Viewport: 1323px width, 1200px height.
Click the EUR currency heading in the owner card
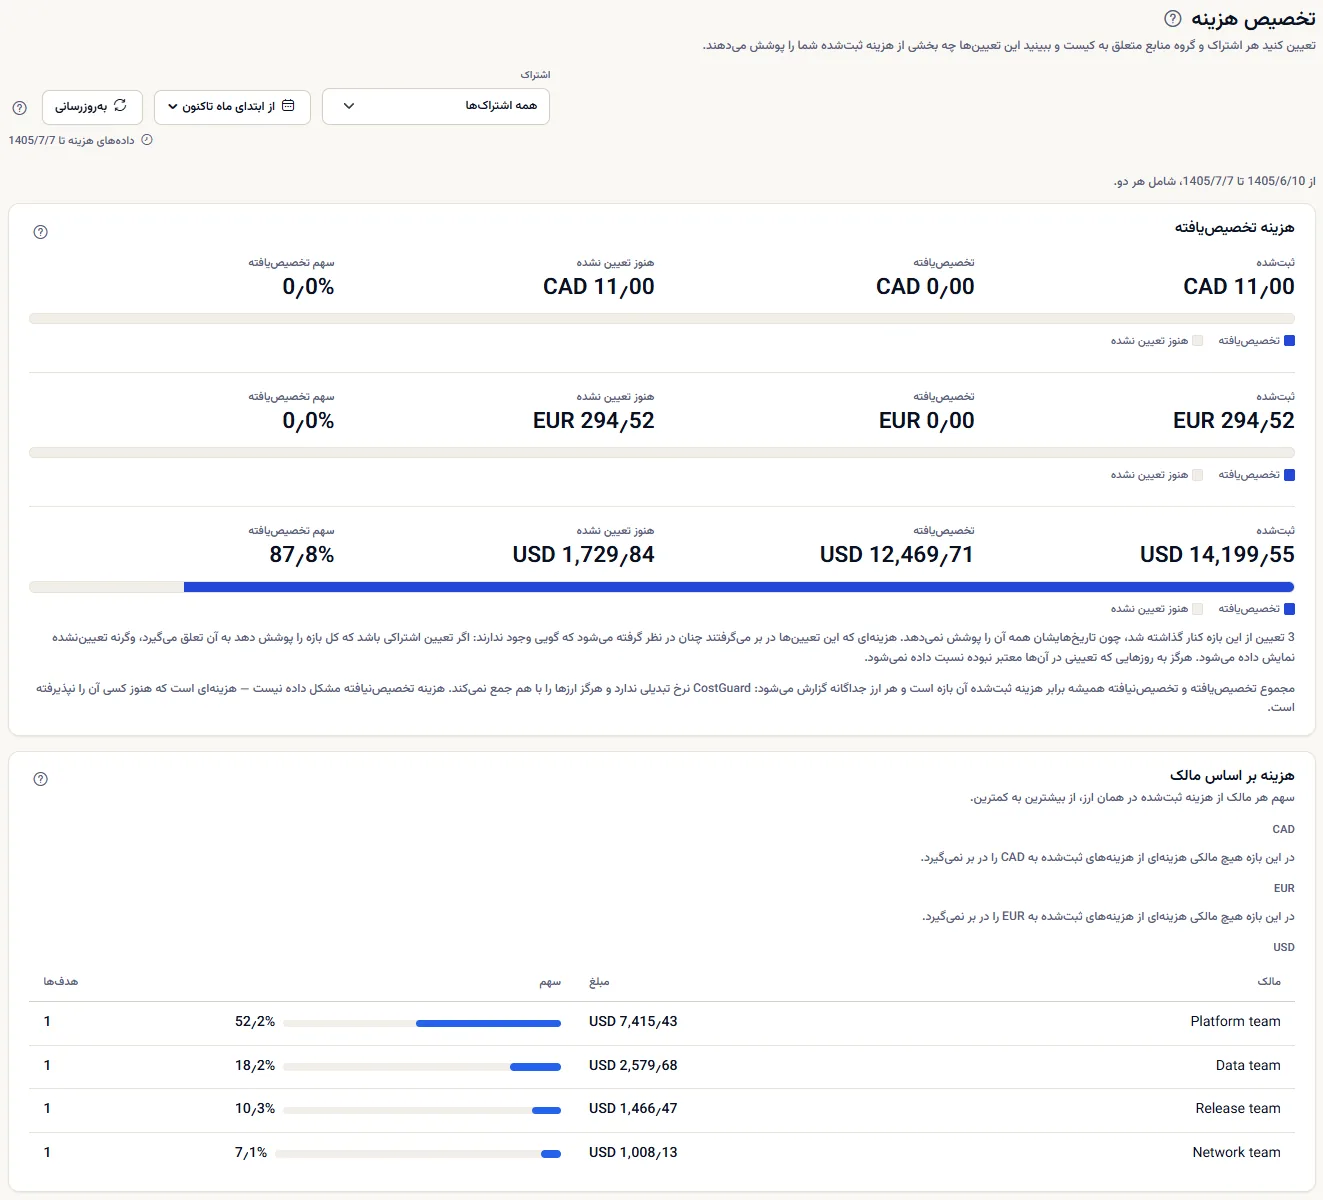(x=1284, y=888)
